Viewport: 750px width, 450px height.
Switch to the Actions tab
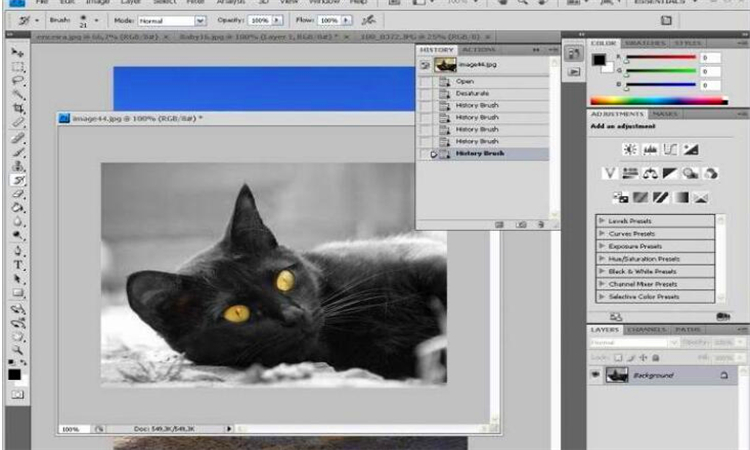[x=478, y=49]
